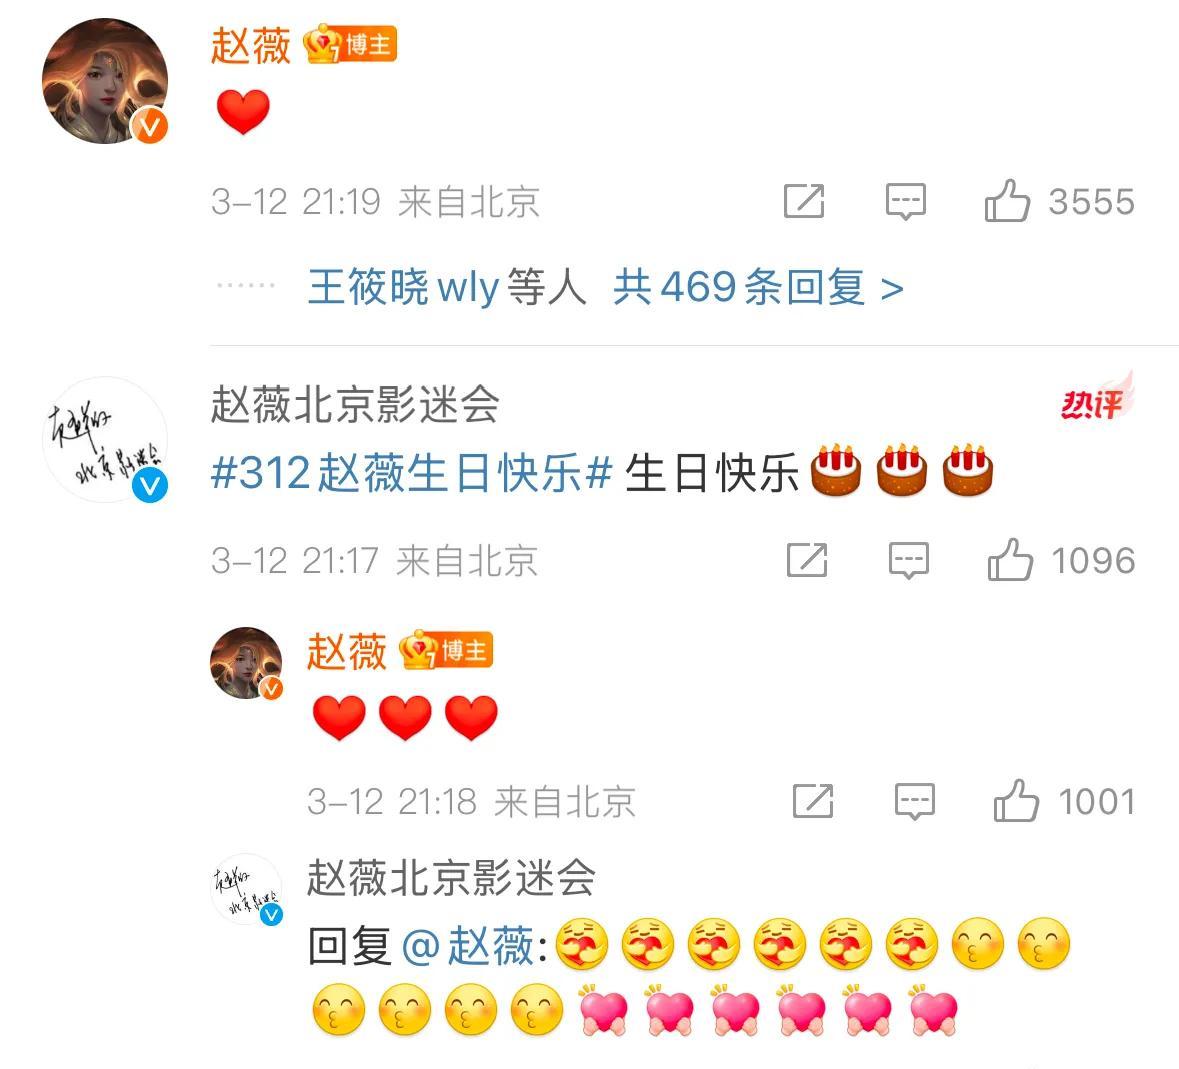The height and width of the screenshot is (1069, 1179).
Task: Open 王筱晓wly user profile link
Action: [403, 287]
